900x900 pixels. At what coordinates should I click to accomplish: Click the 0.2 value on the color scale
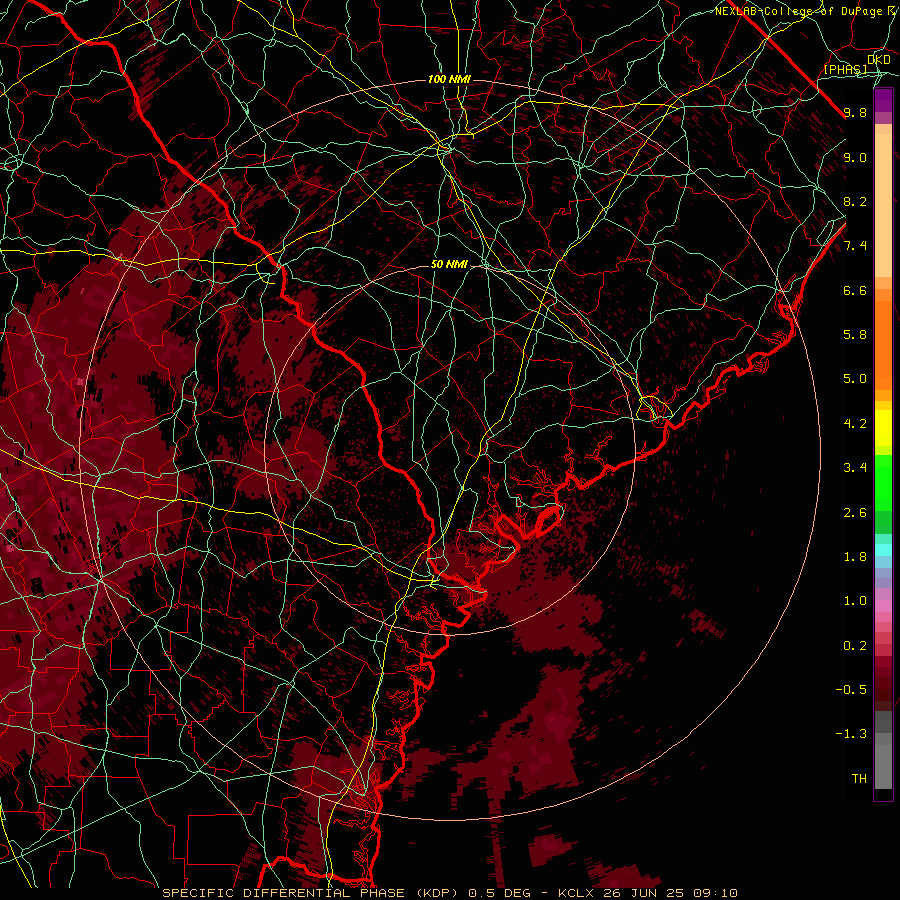pos(855,646)
